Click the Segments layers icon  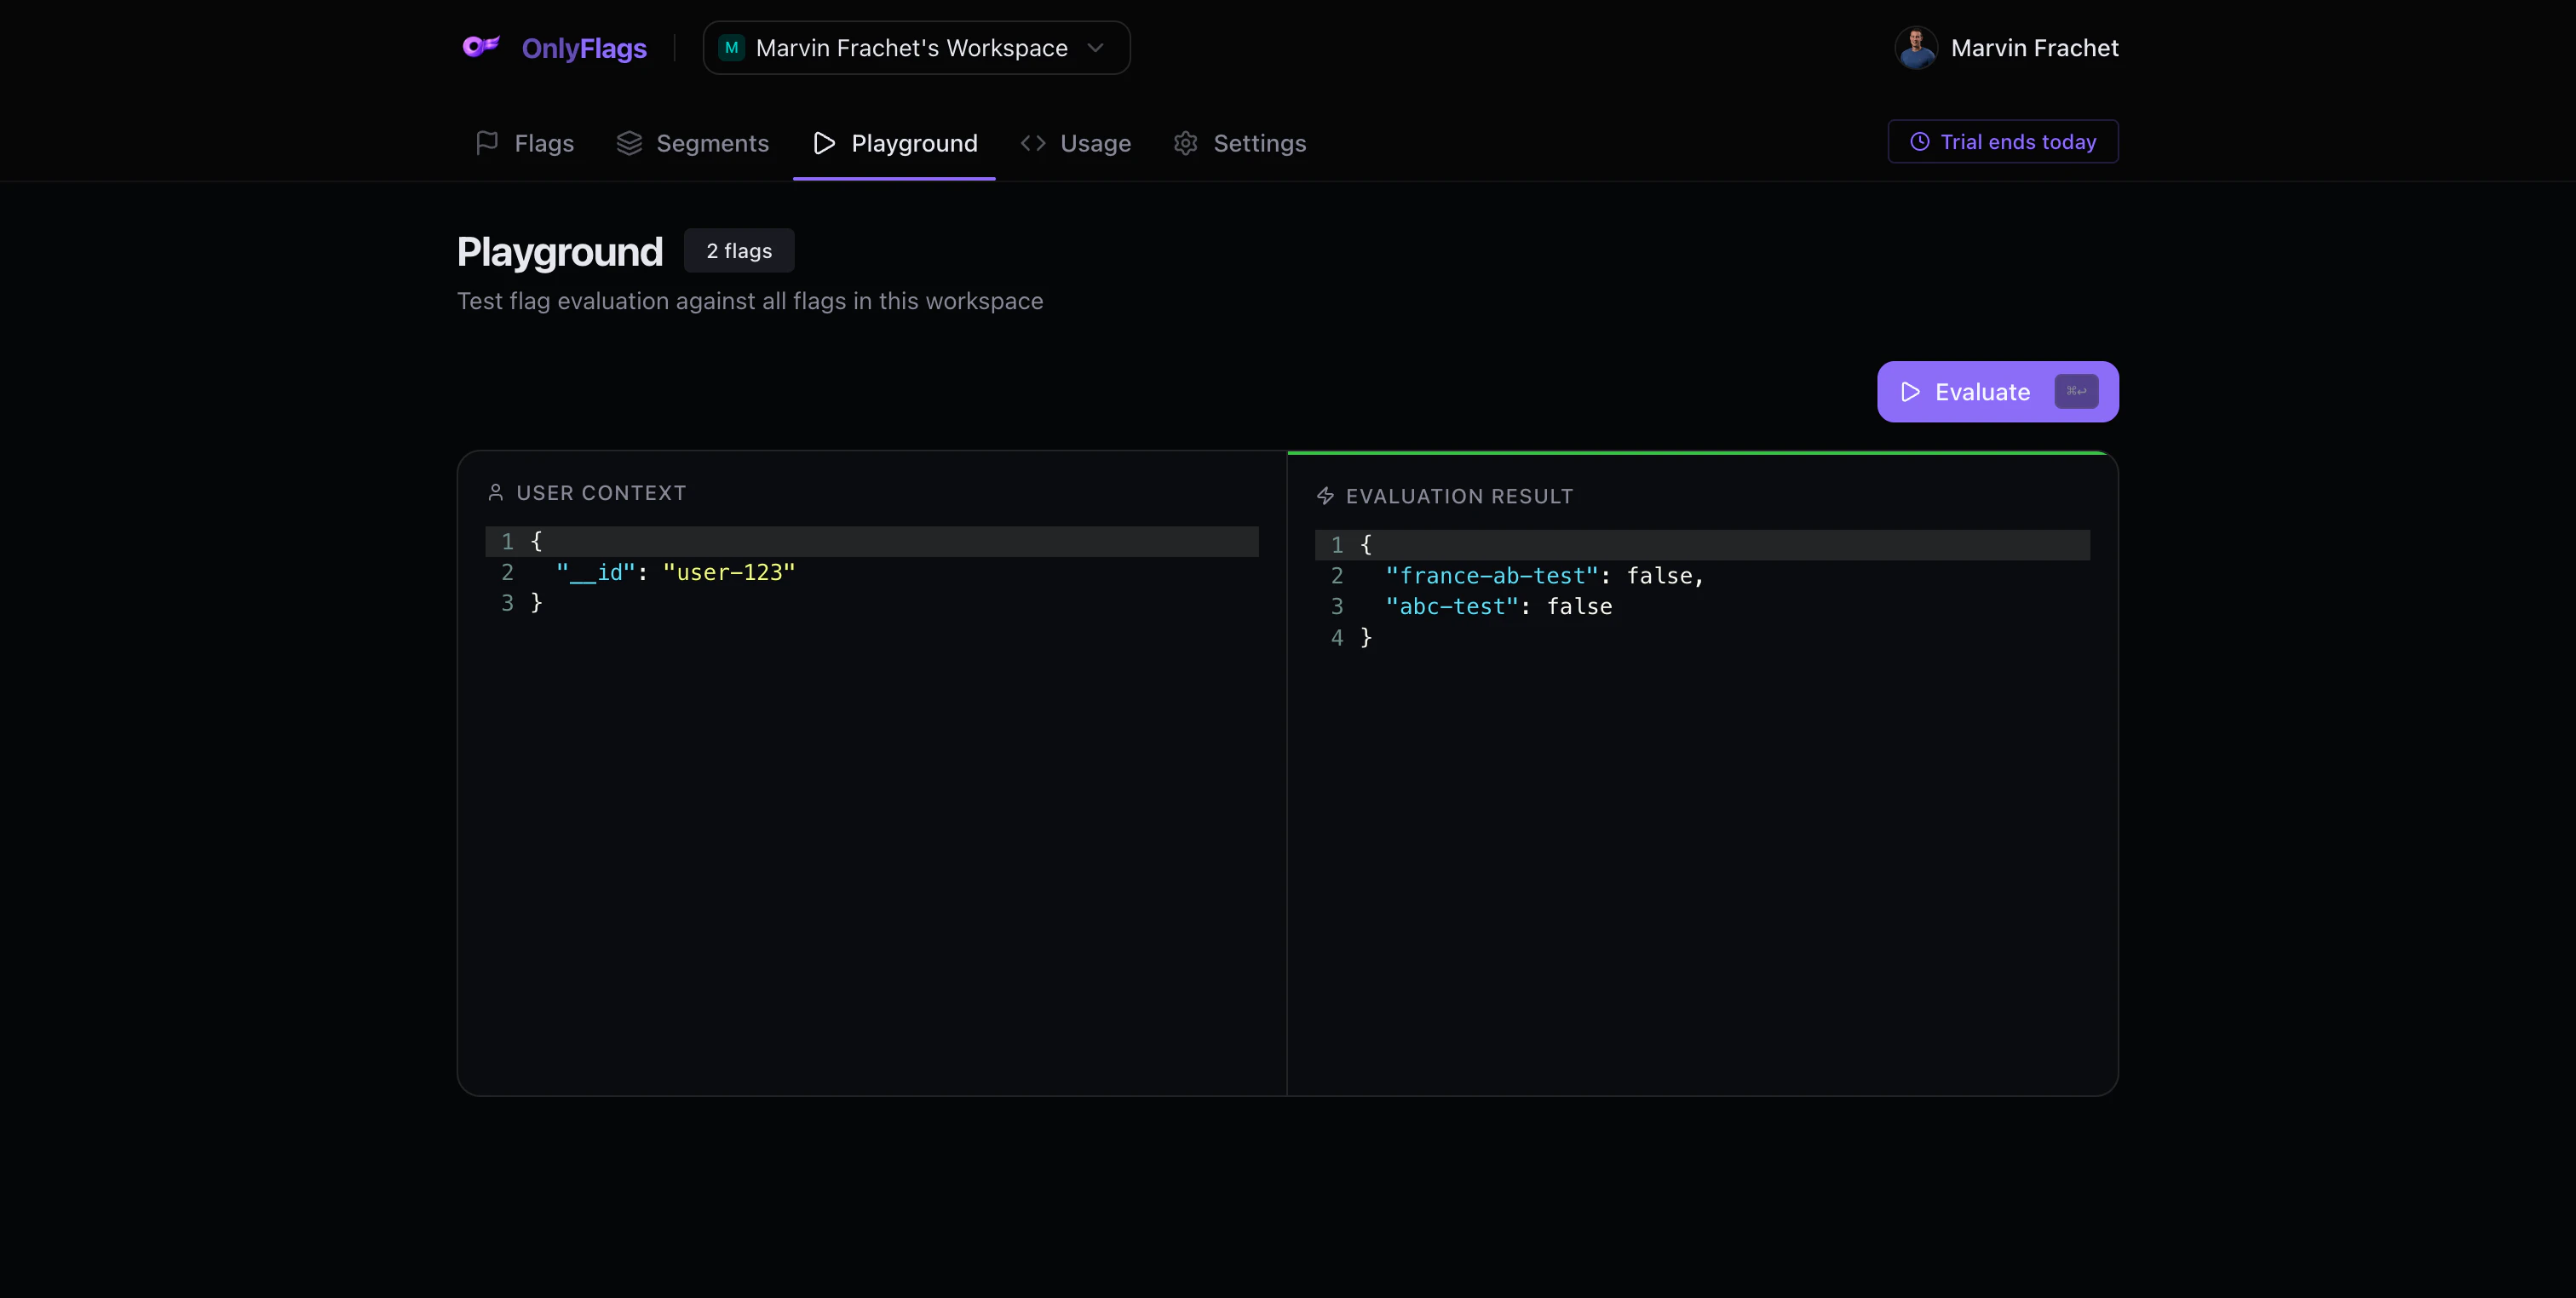coord(629,143)
